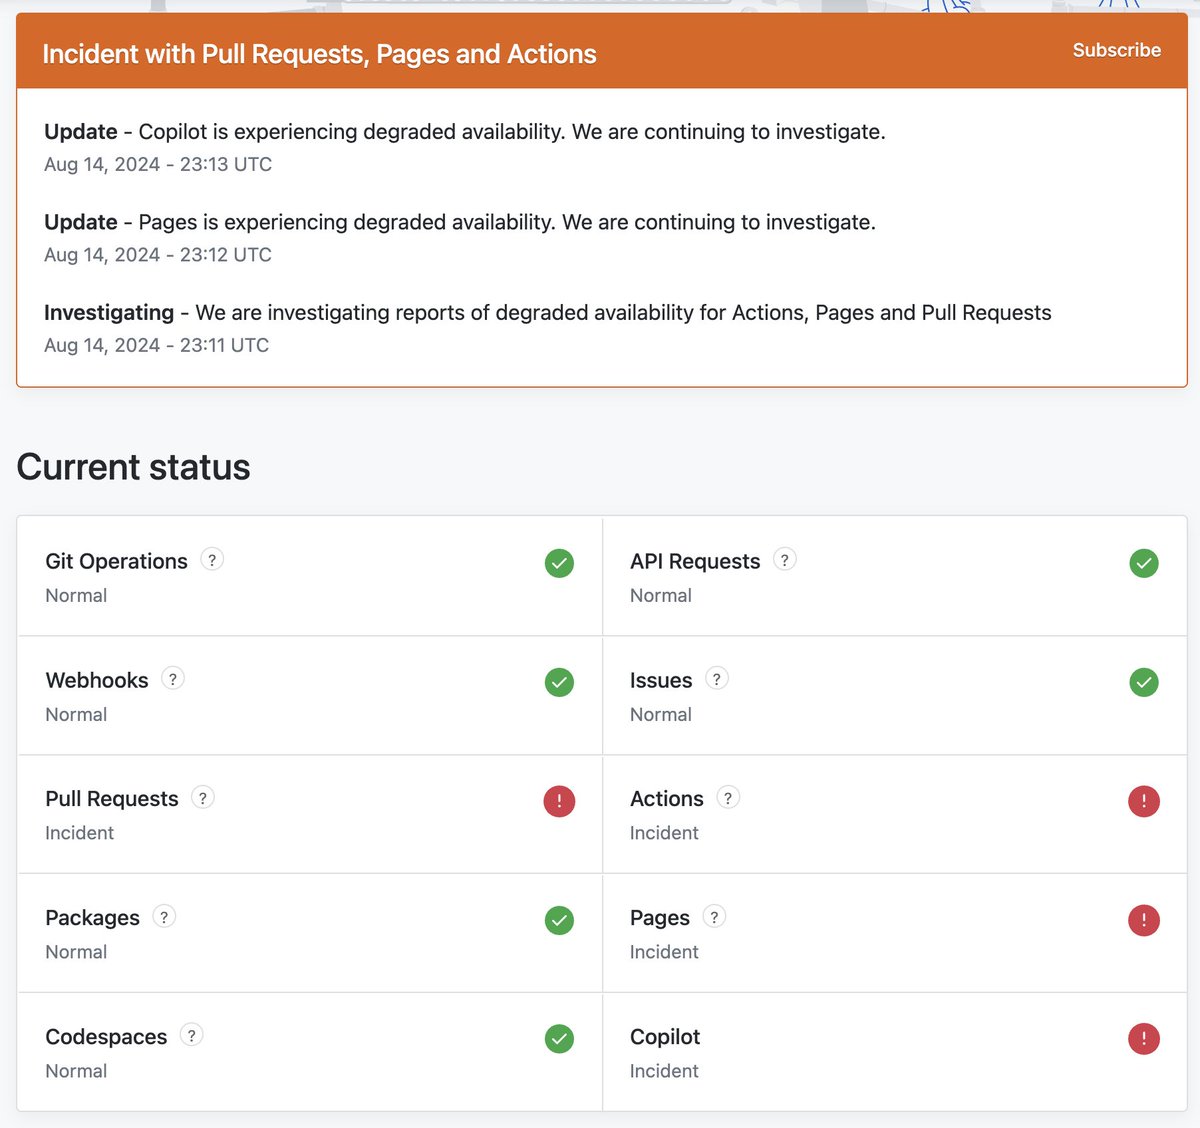Click the red incident icon for Pages
This screenshot has width=1200, height=1128.
point(1144,920)
